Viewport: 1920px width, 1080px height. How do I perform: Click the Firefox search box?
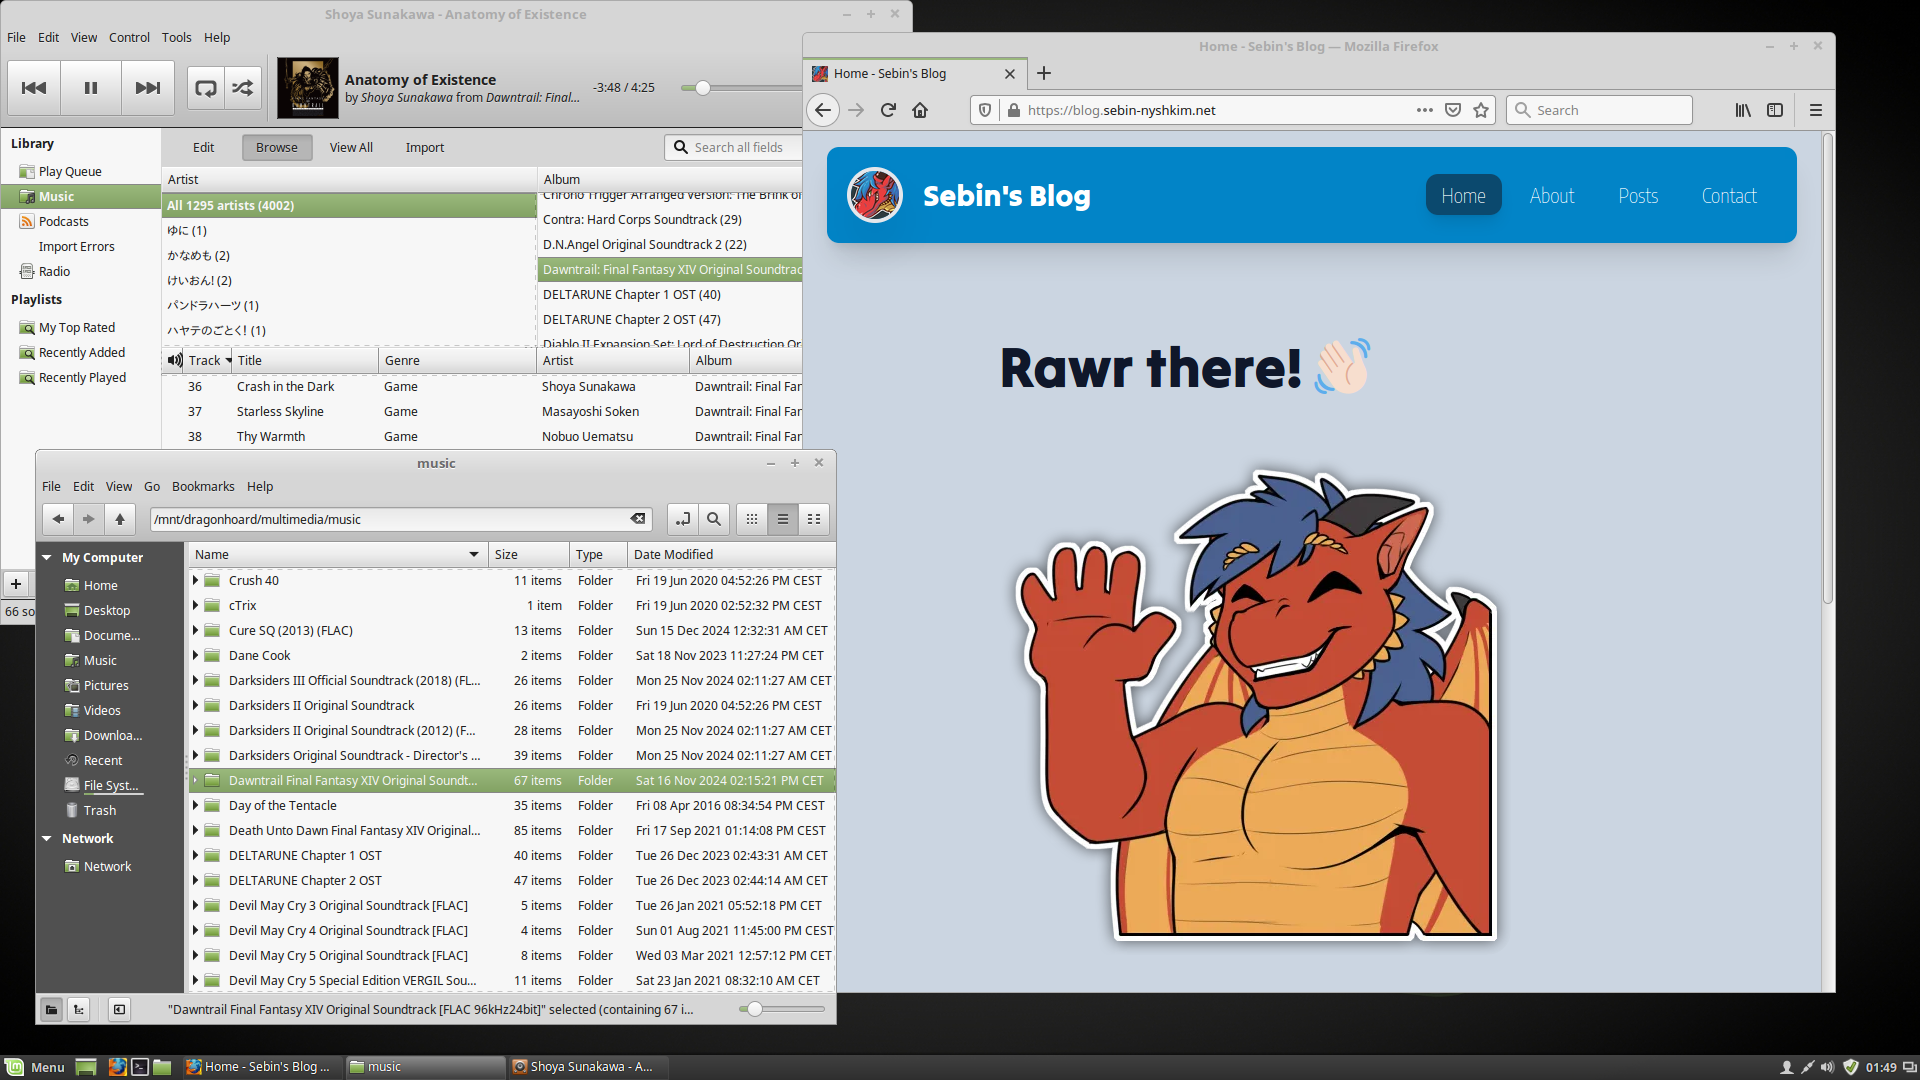(x=1599, y=110)
